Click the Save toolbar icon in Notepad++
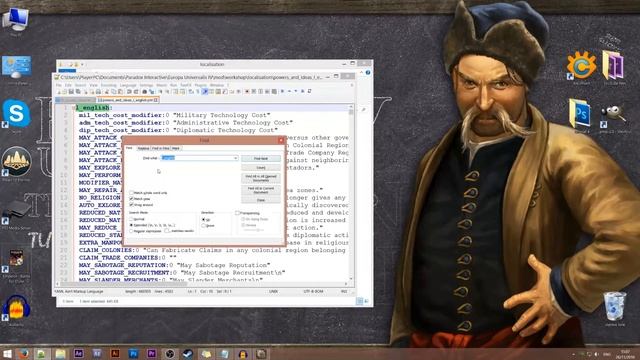This screenshot has height=360, width=640. click(x=71, y=91)
